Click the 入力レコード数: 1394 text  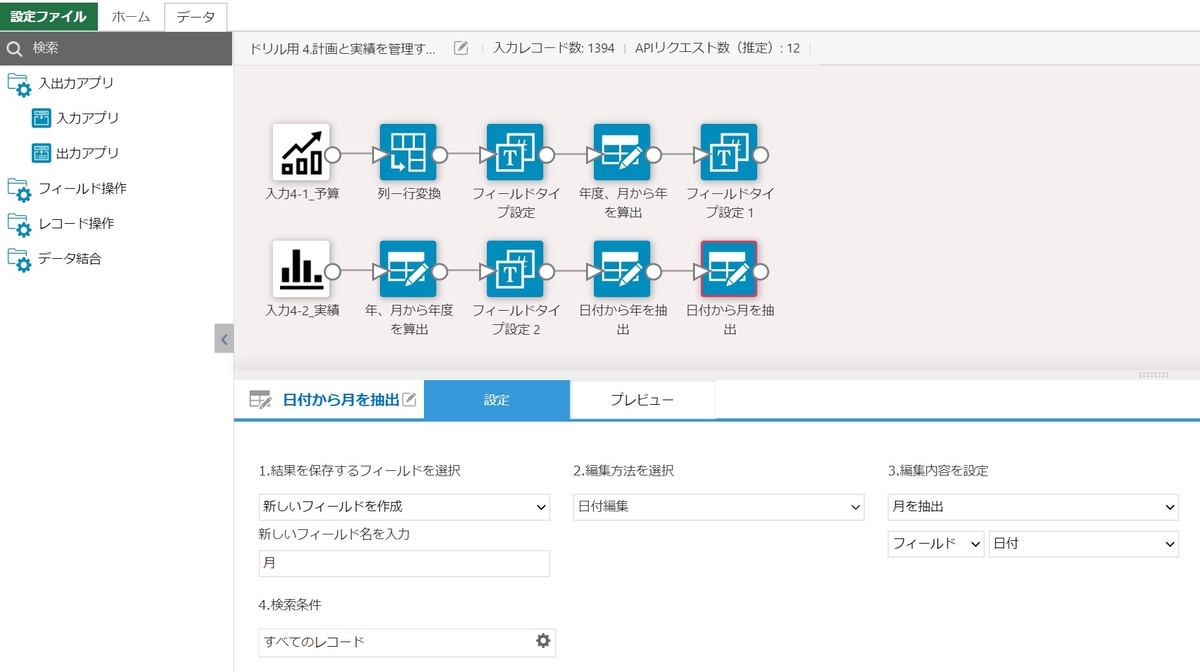[x=554, y=48]
